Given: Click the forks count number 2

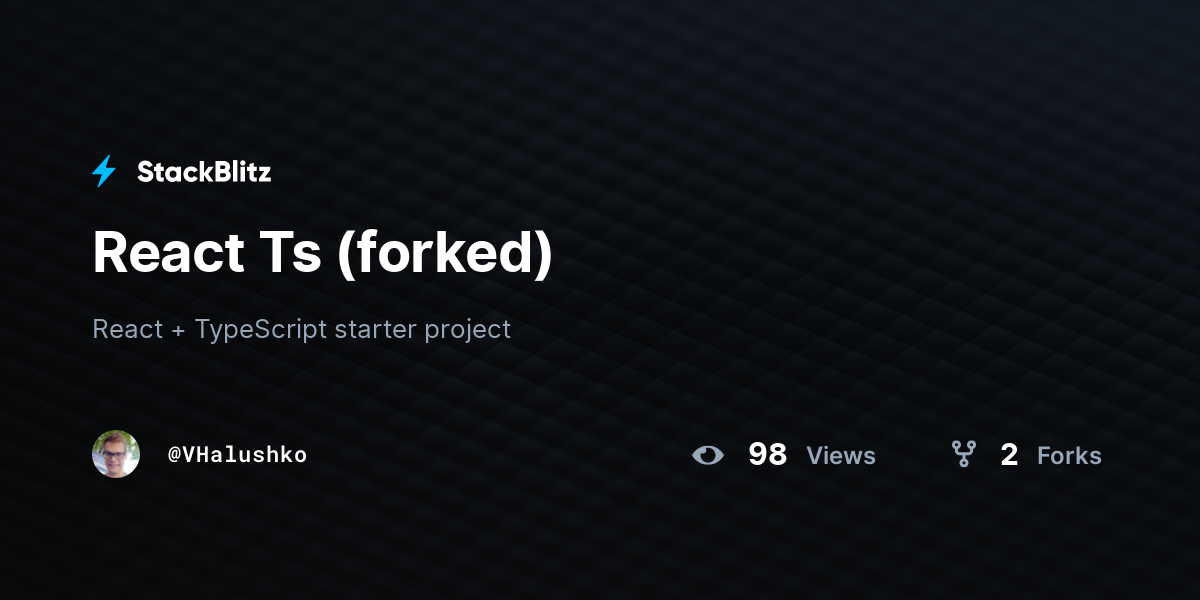Looking at the screenshot, I should coord(1009,456).
